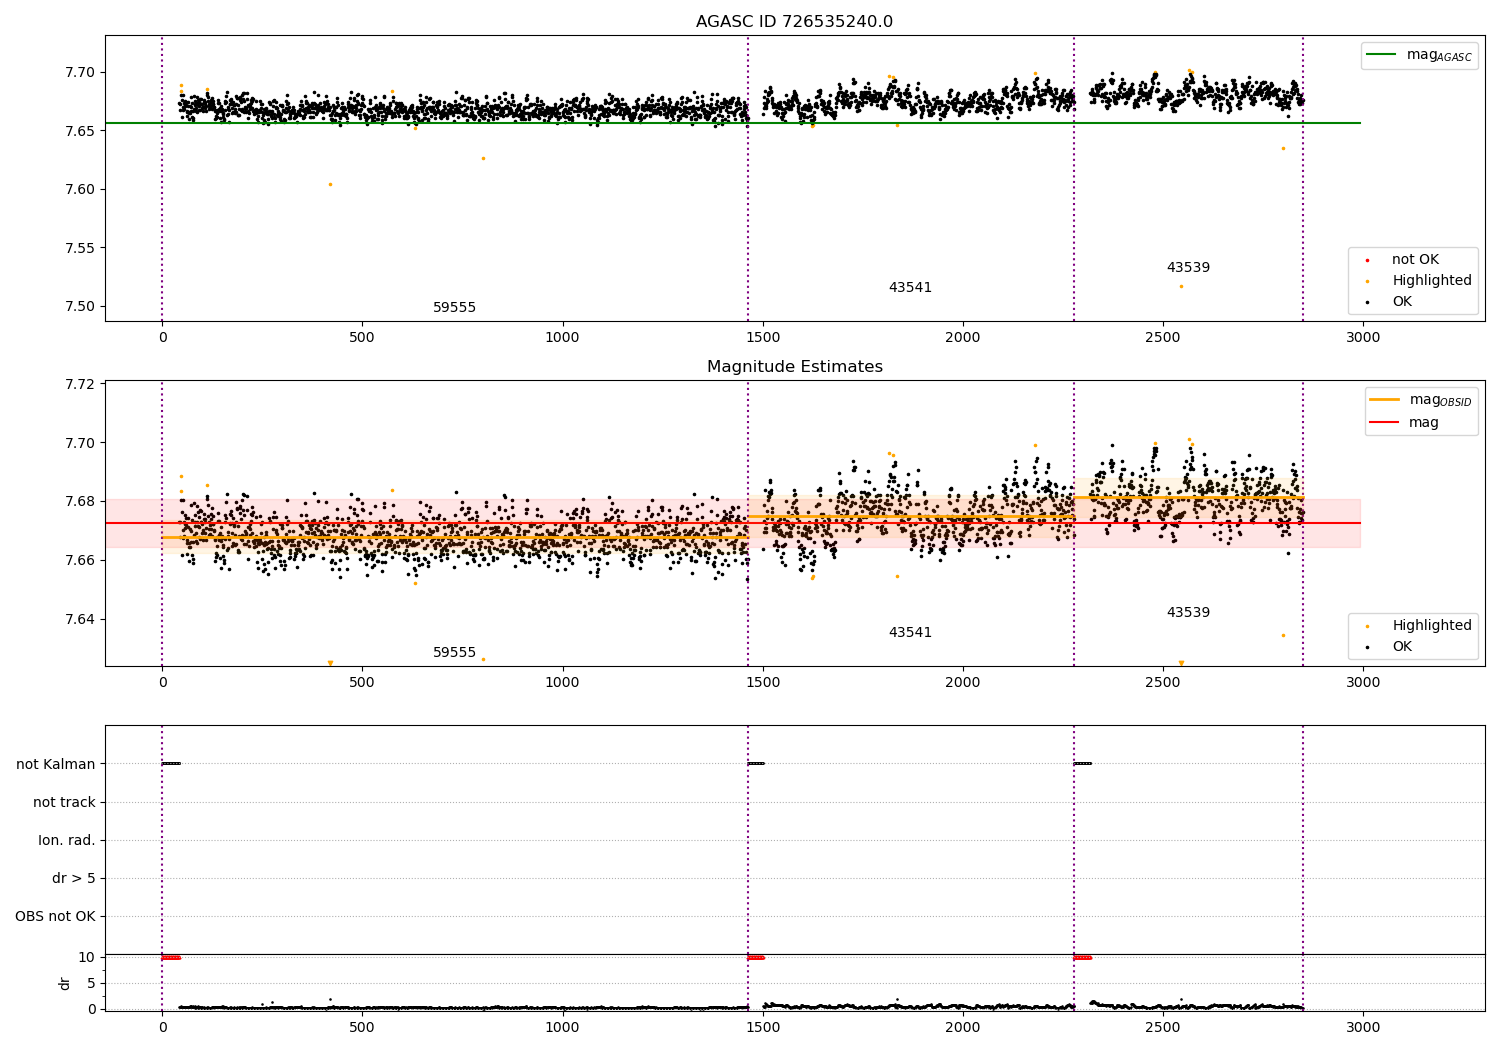Click the 43539 annotation in the Magnitude Estimates plot
The width and height of the screenshot is (1500, 1050).
[1188, 613]
